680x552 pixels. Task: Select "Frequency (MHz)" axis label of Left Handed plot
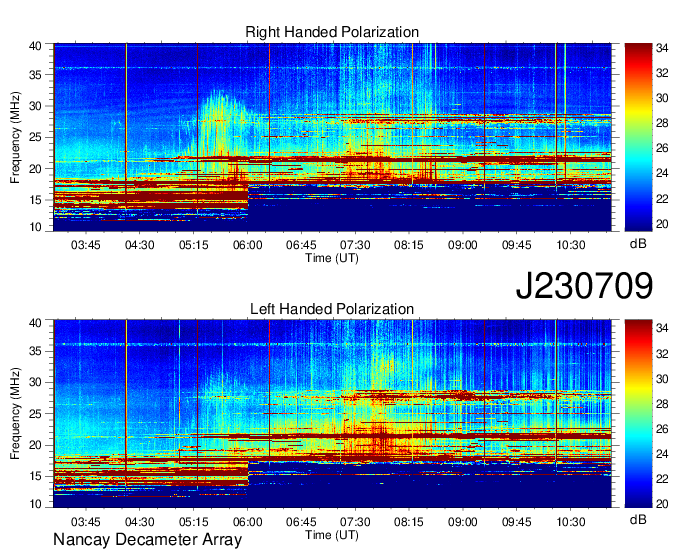click(x=15, y=414)
